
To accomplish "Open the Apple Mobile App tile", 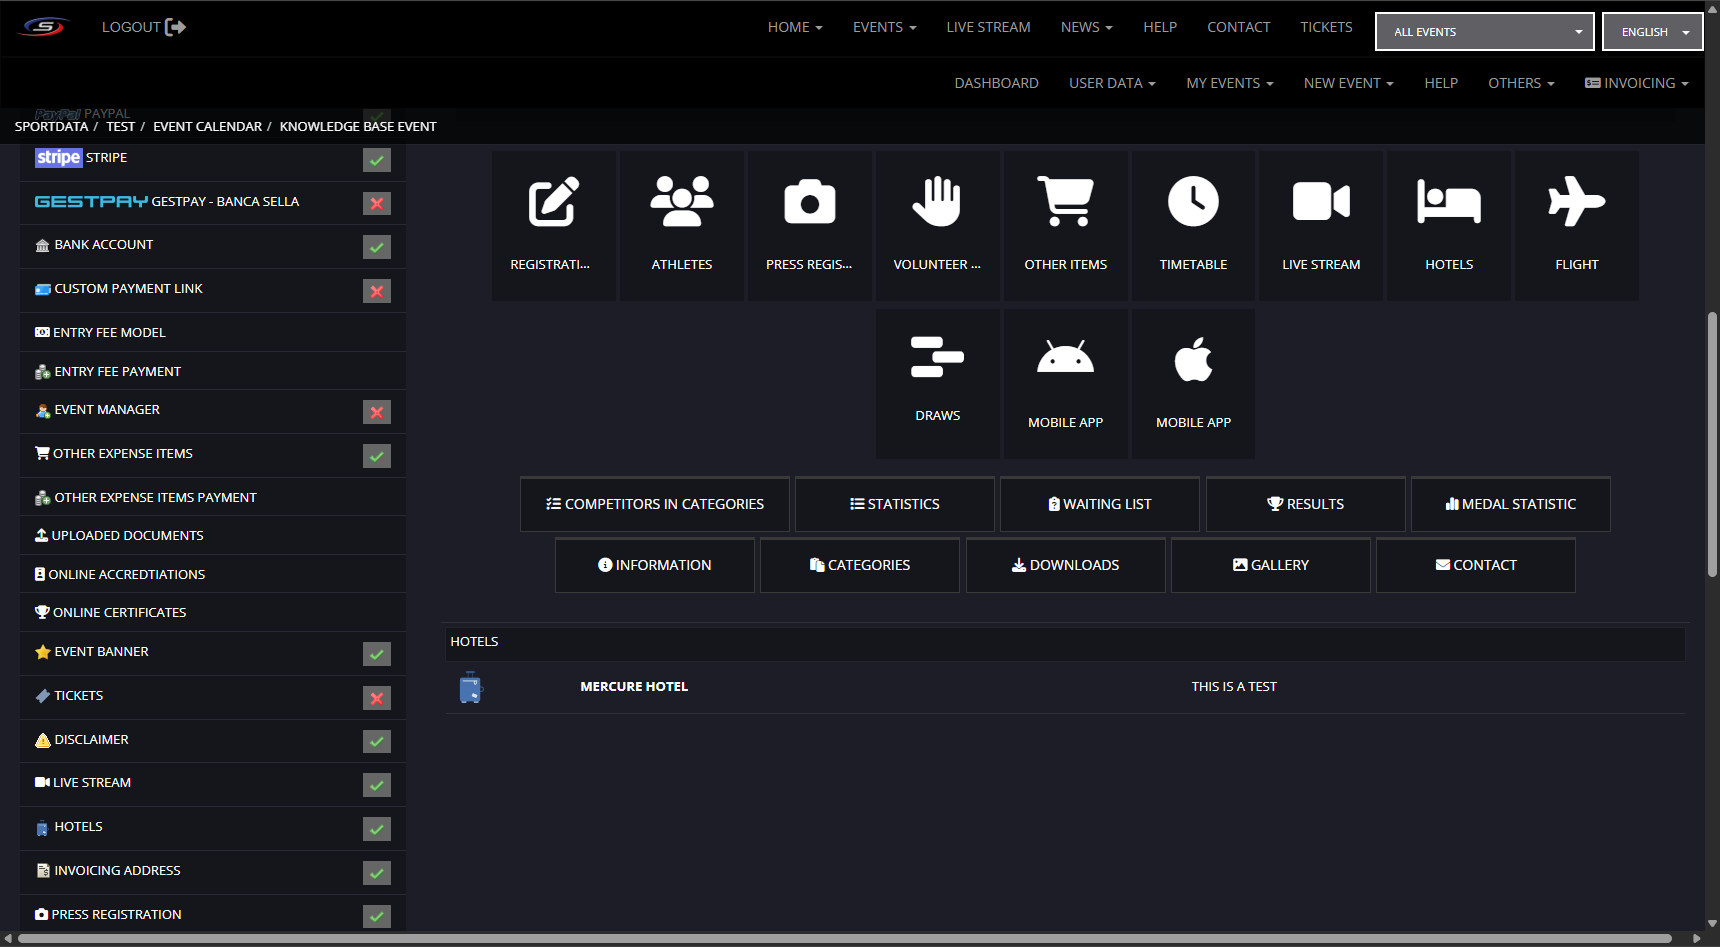I will point(1193,384).
